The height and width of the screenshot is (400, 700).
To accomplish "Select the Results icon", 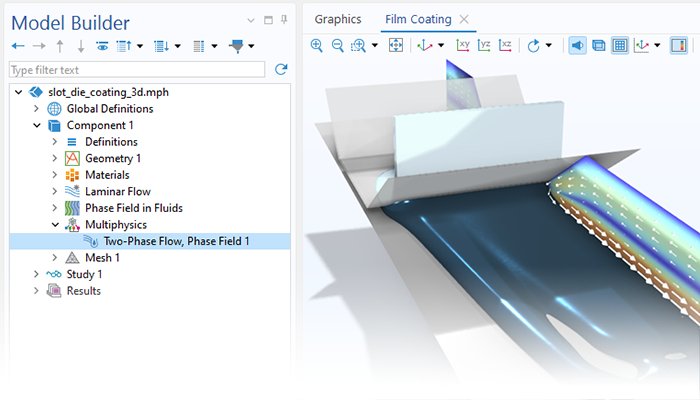I will 54,291.
